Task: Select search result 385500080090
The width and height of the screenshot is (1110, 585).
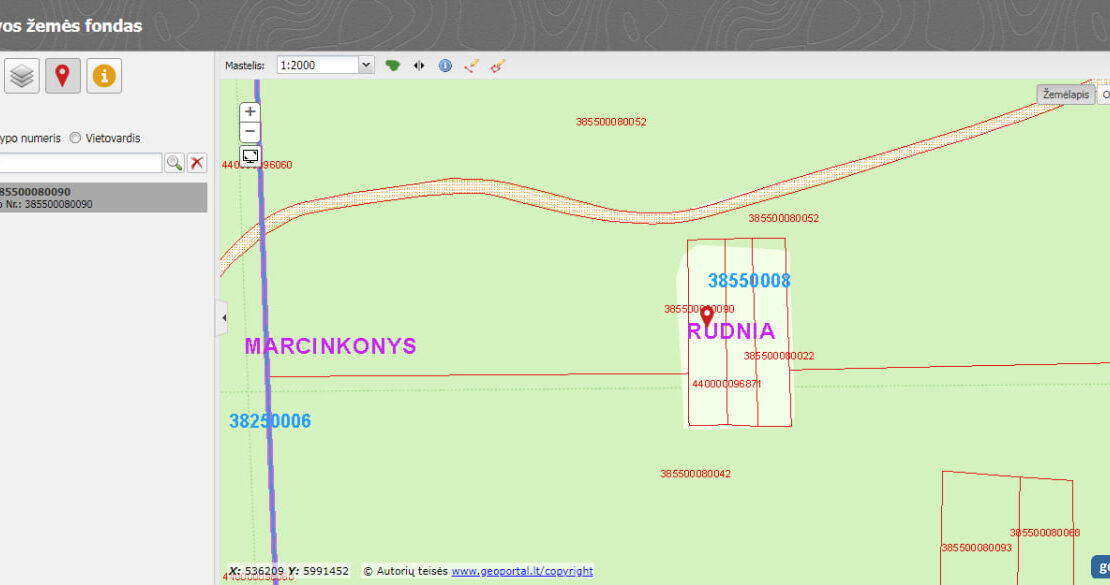Action: click(100, 197)
